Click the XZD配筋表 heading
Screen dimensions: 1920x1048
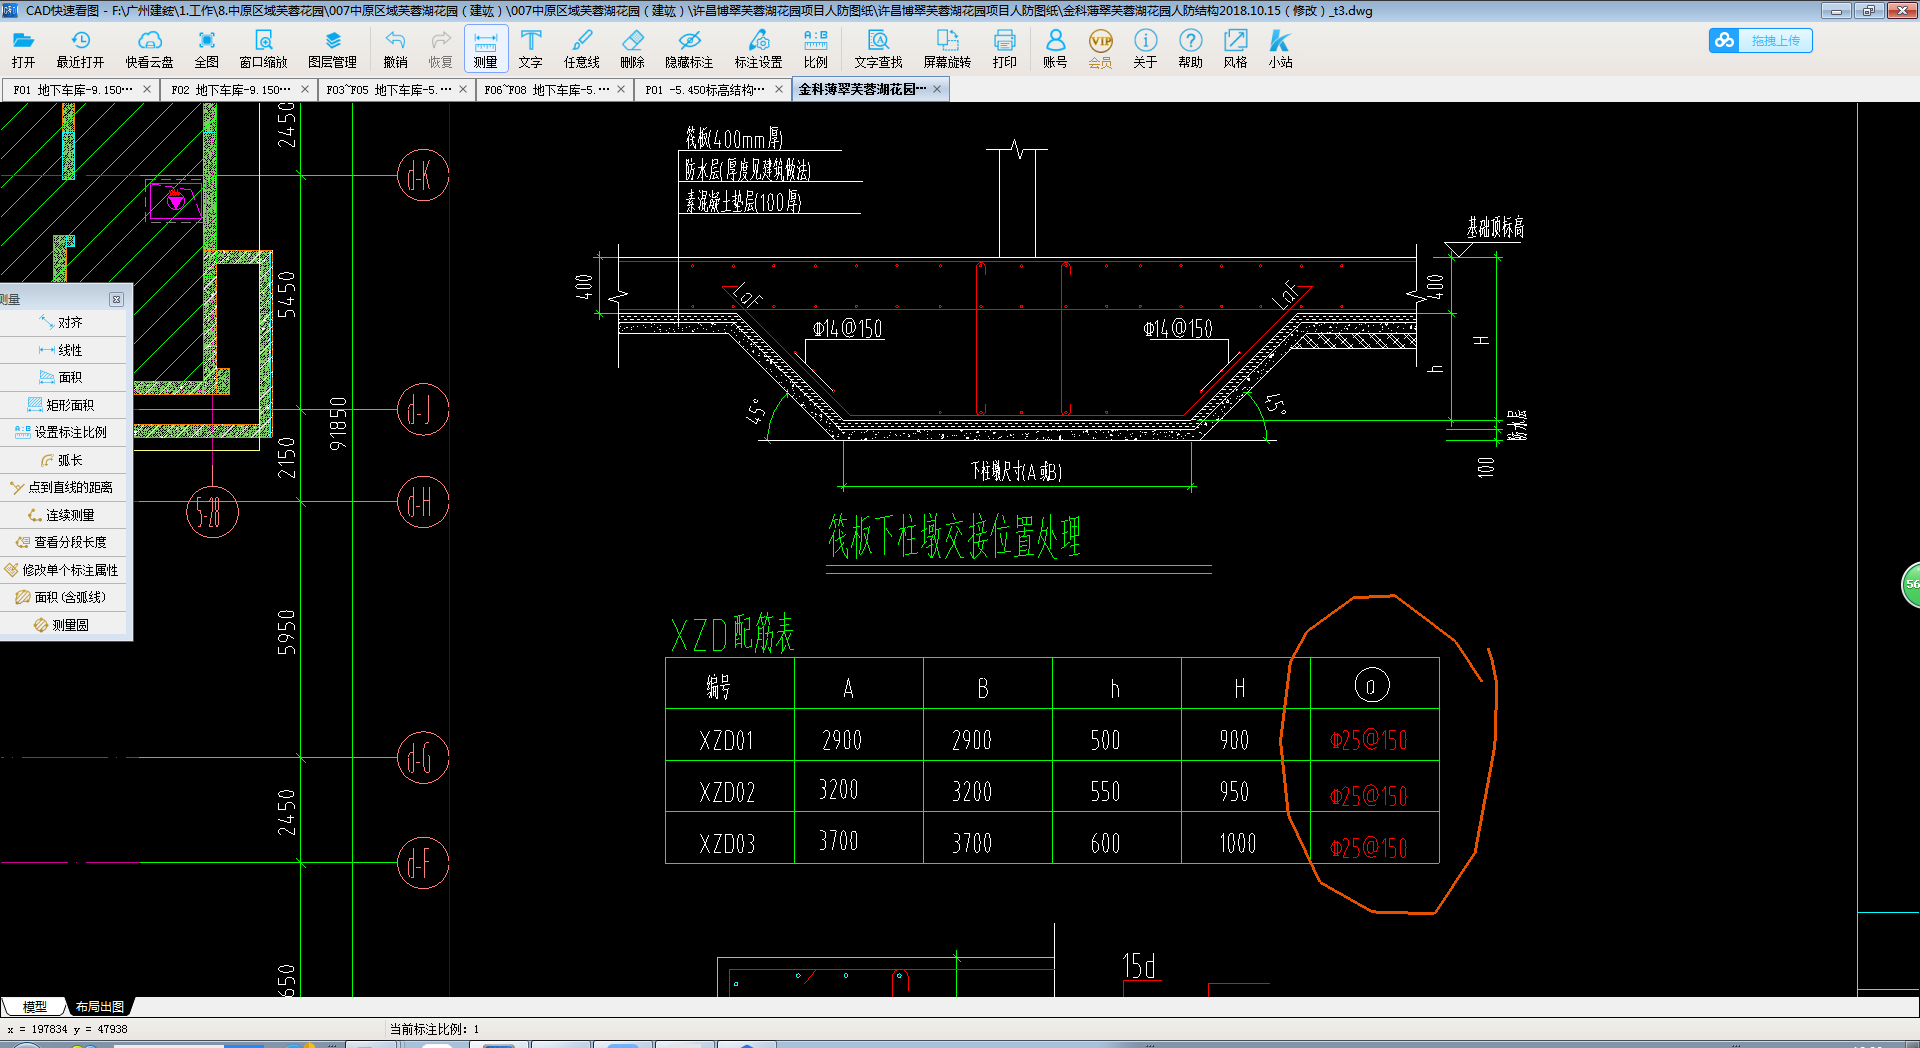point(733,634)
